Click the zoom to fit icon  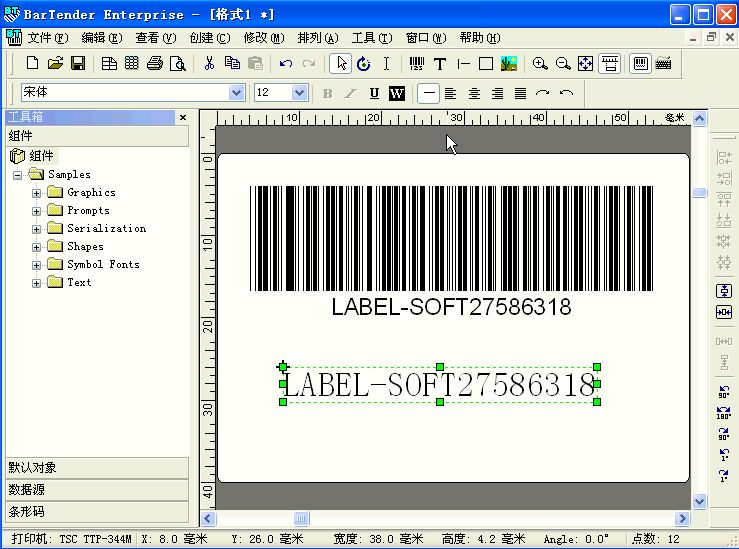coord(585,63)
